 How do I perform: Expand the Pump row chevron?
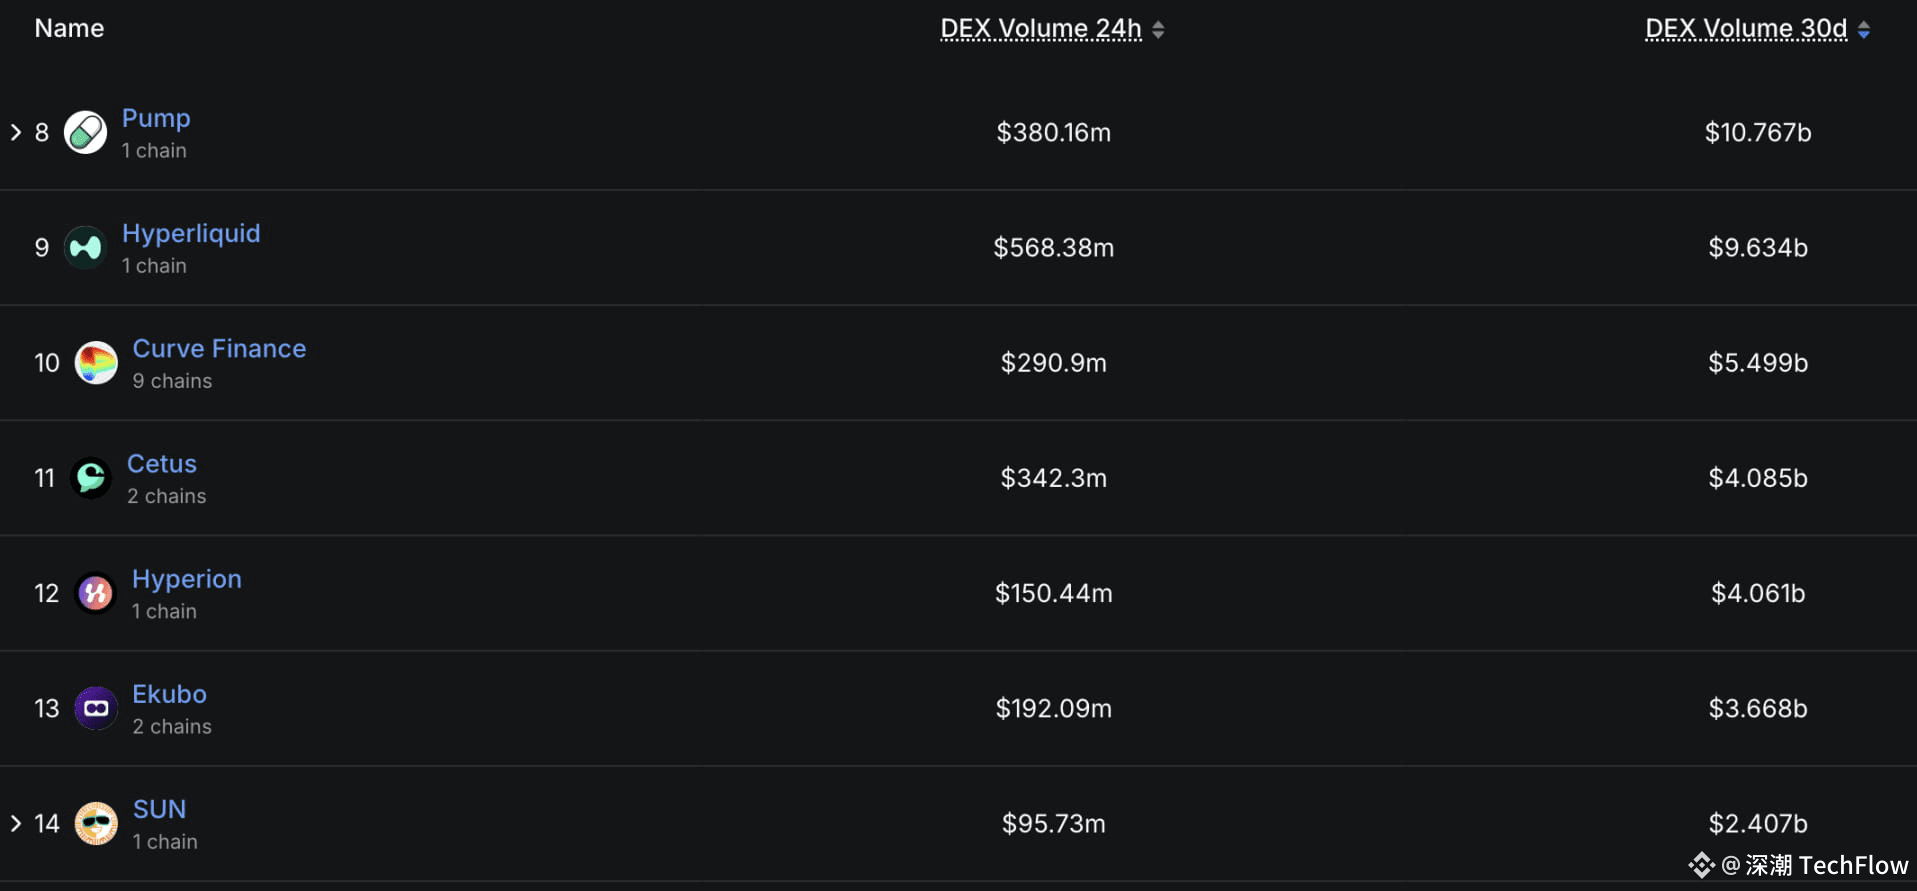15,132
